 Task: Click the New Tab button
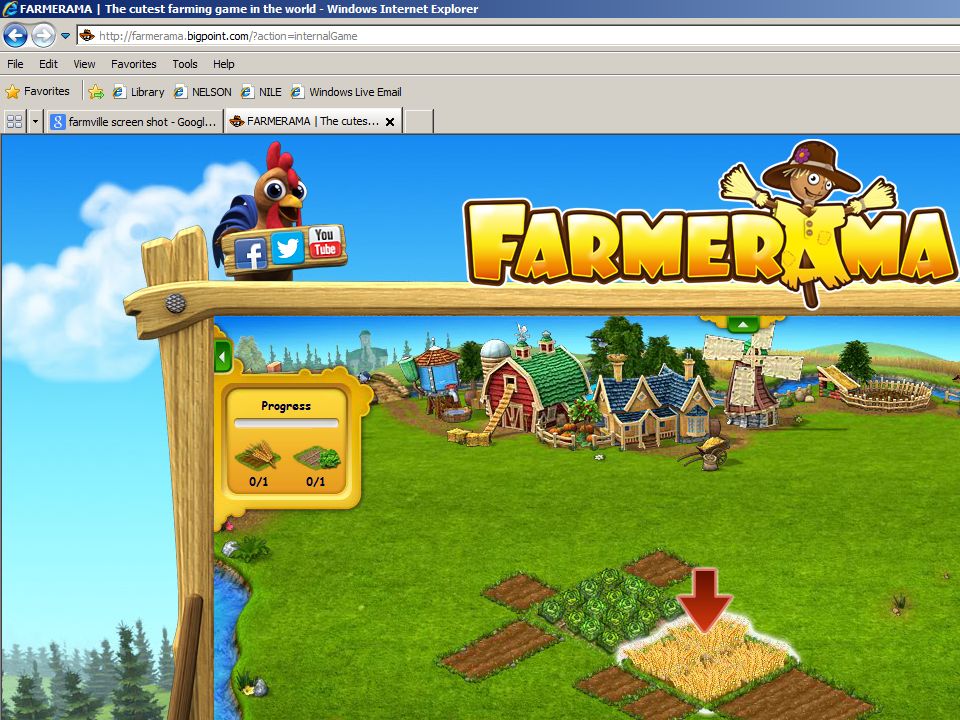tap(419, 121)
